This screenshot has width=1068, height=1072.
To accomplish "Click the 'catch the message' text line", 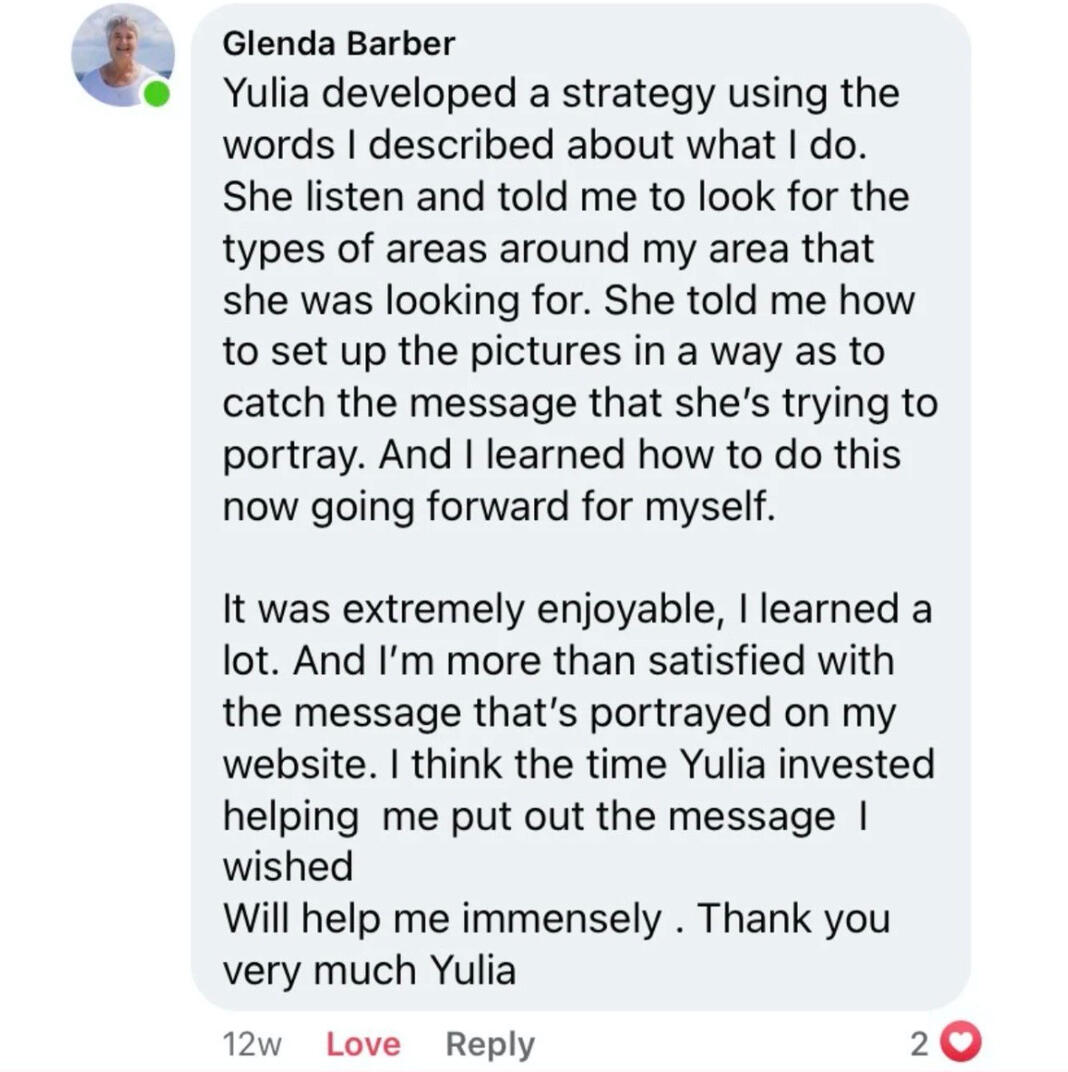I will point(580,403).
